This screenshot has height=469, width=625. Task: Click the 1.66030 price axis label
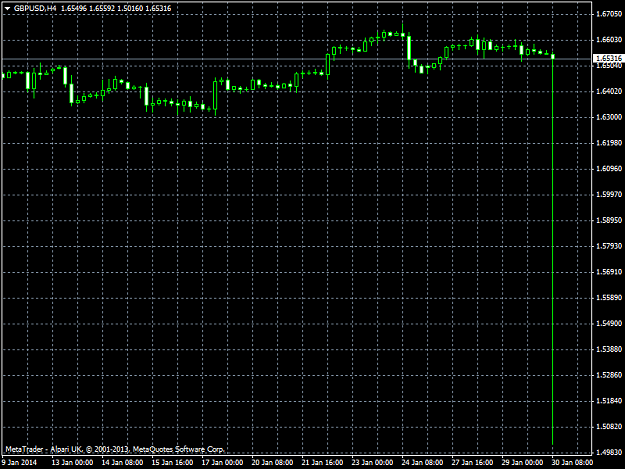pos(609,39)
